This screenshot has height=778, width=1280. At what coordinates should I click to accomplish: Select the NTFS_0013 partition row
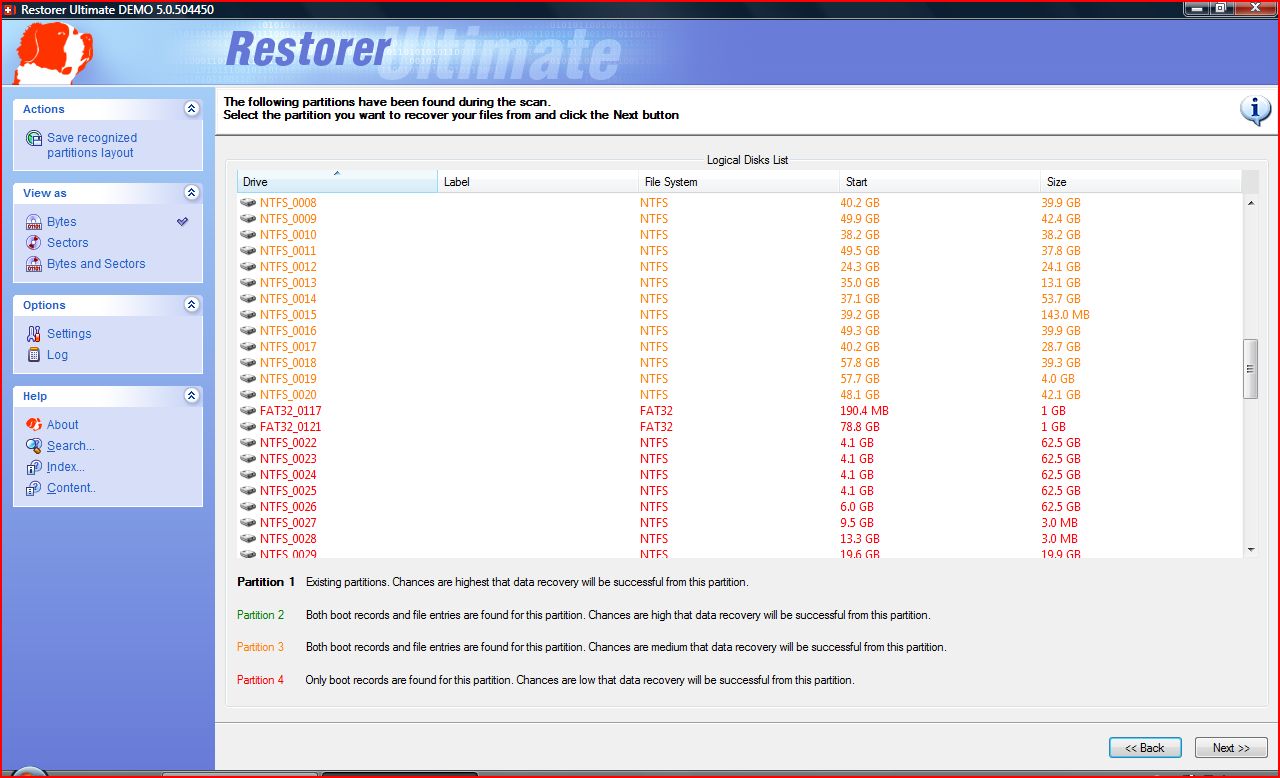(x=739, y=283)
